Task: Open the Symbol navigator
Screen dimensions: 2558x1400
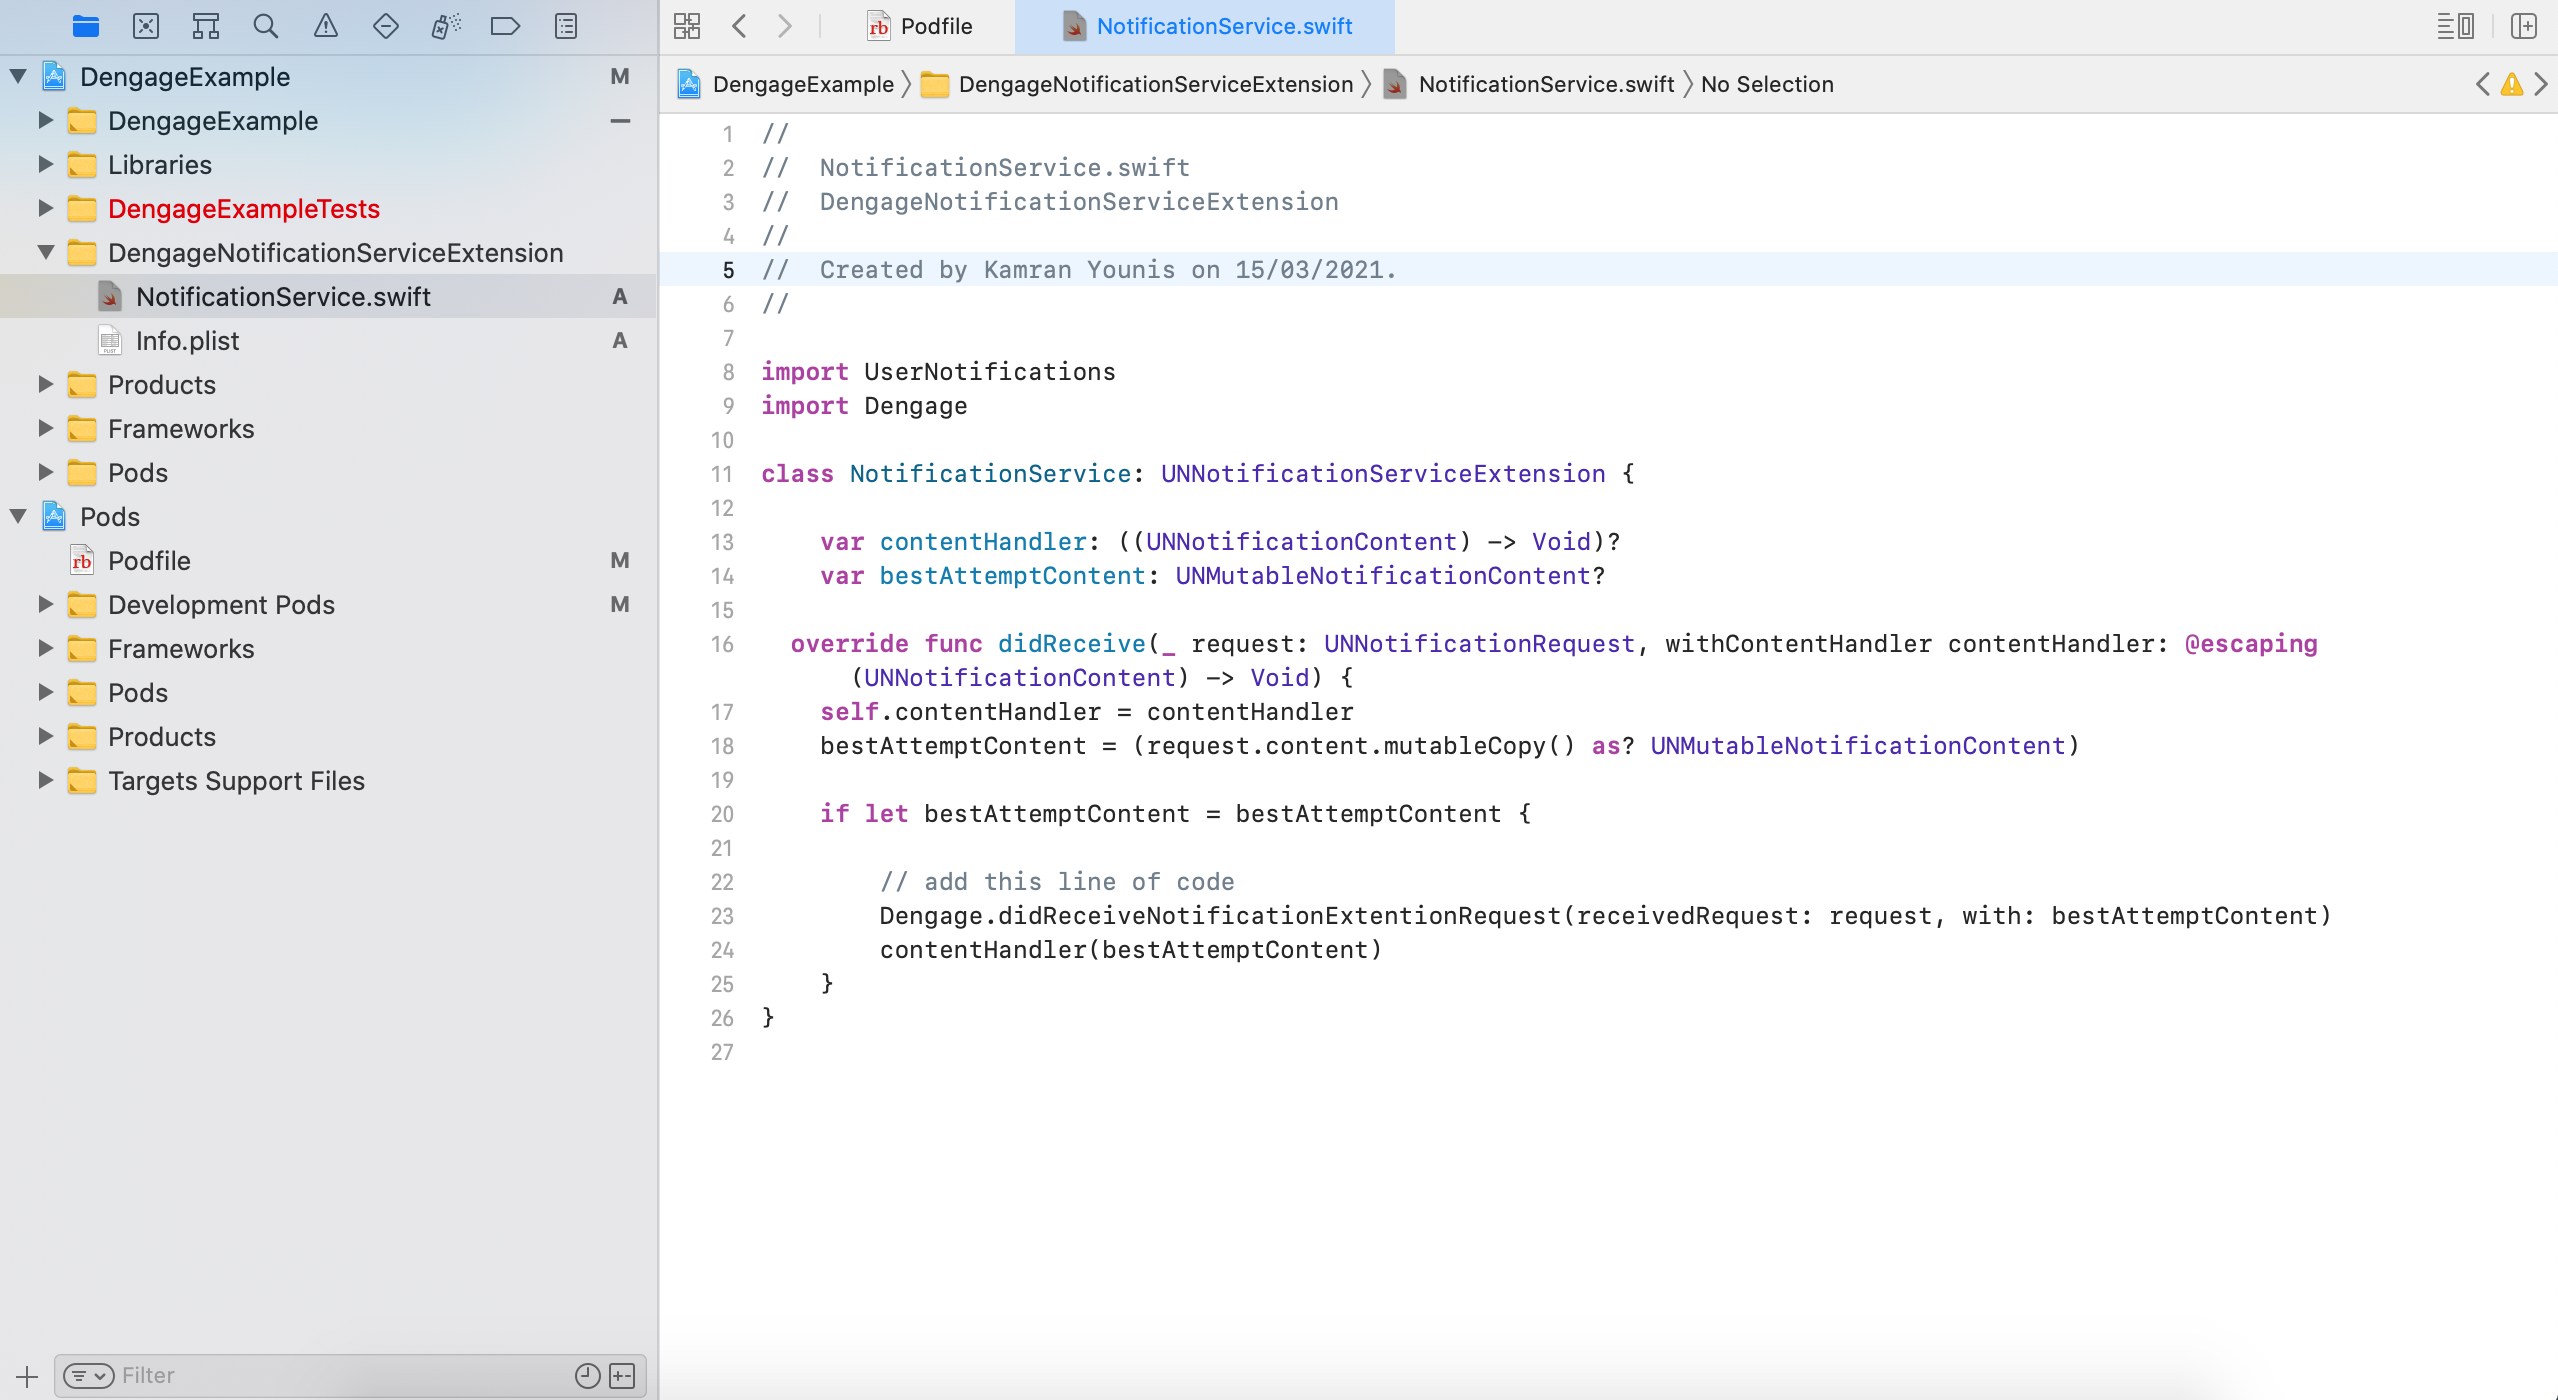Action: 206,26
